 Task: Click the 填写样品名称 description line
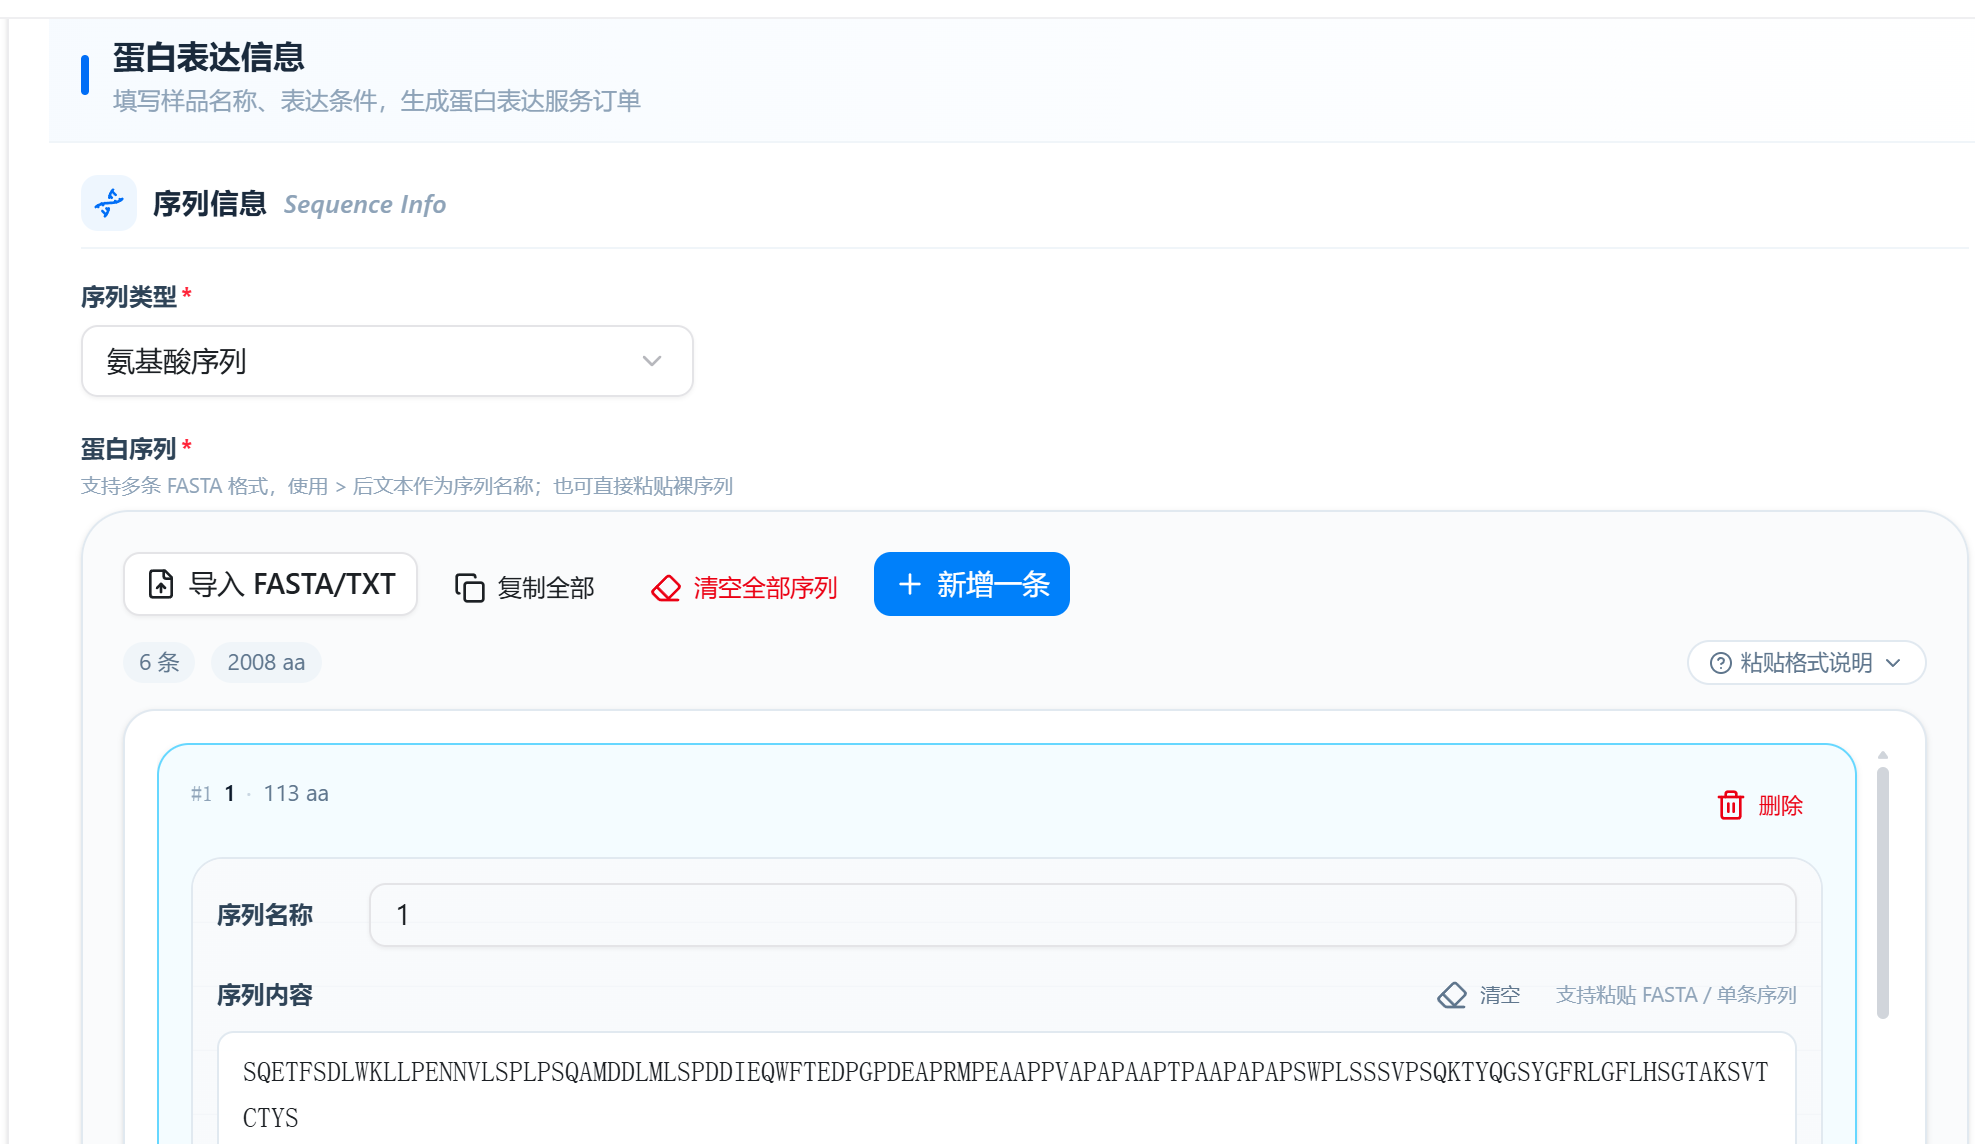click(x=377, y=101)
